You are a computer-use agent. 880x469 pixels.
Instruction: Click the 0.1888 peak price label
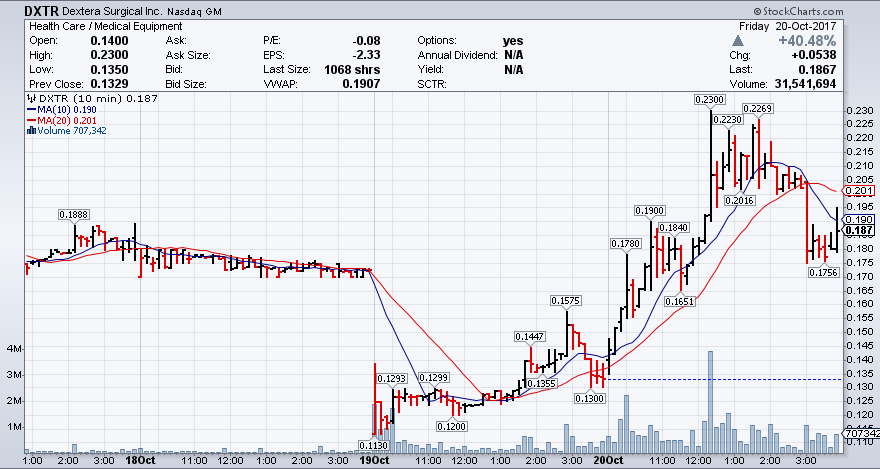tap(73, 214)
